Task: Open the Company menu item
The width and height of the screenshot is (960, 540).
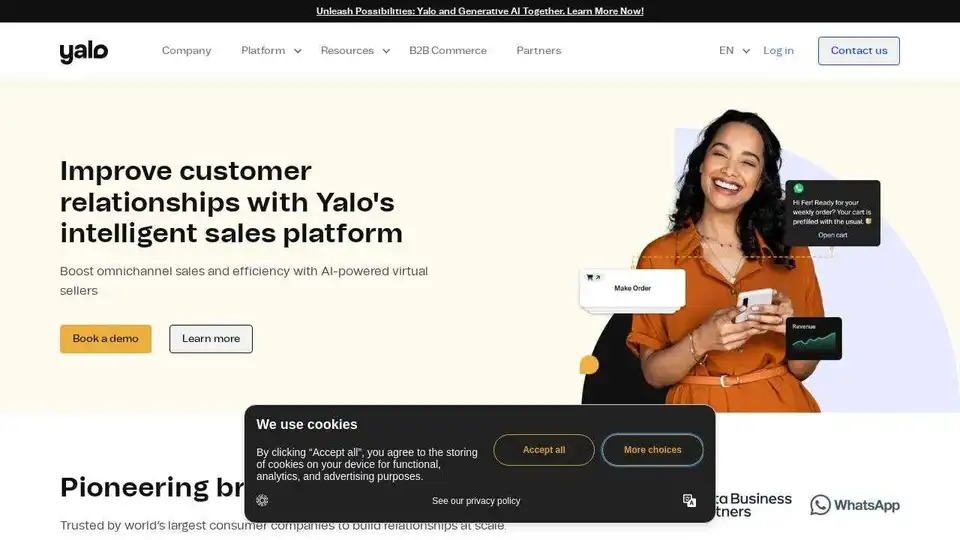Action: point(186,50)
